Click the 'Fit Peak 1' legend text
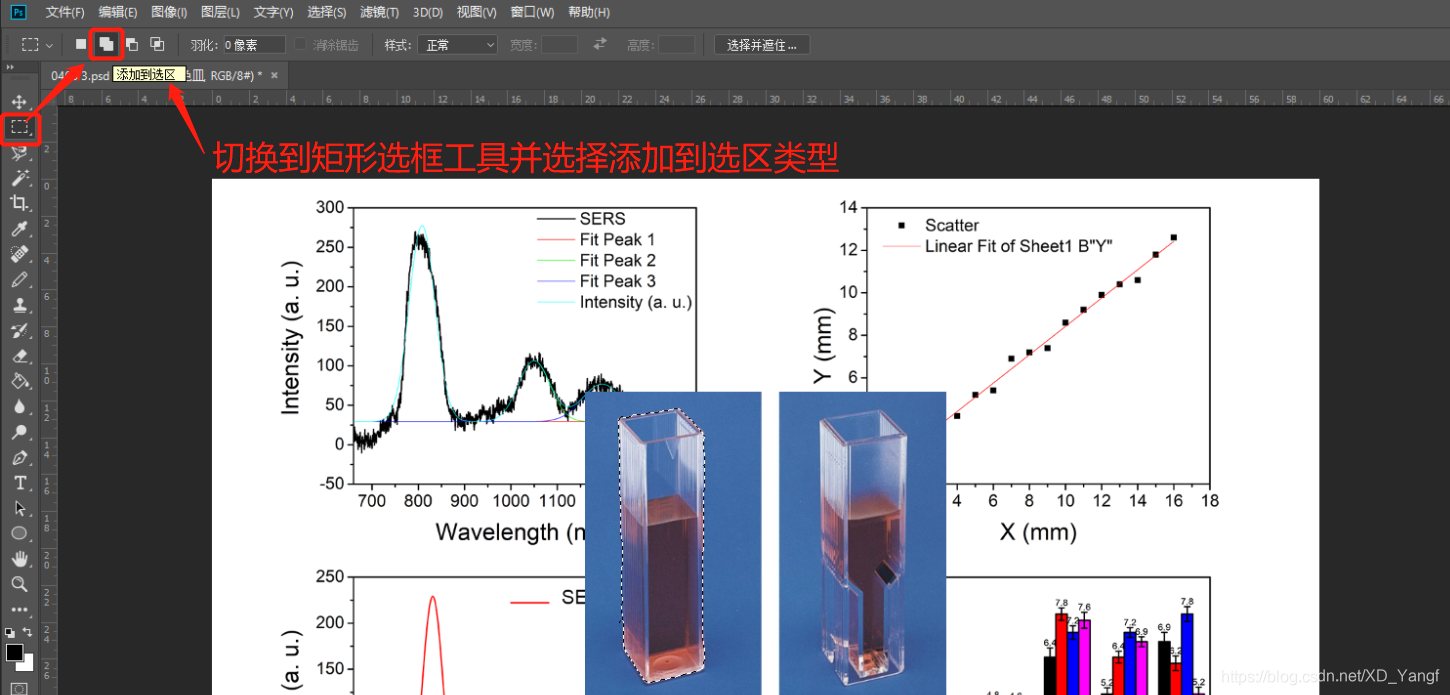 click(x=617, y=240)
